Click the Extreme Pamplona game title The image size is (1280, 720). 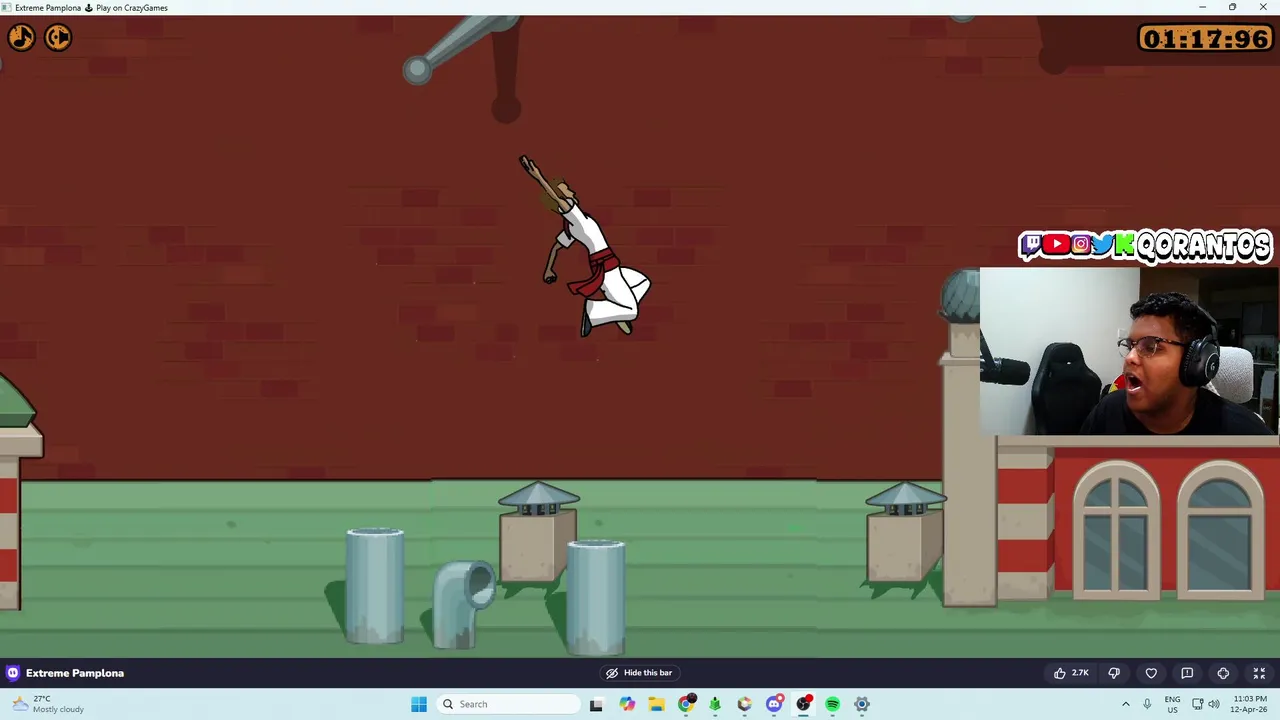75,673
